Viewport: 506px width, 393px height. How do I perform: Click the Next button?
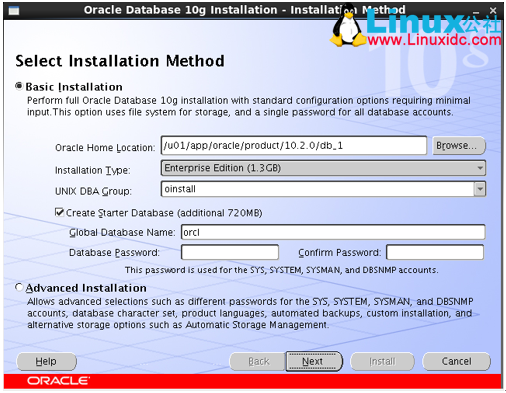pos(313,361)
